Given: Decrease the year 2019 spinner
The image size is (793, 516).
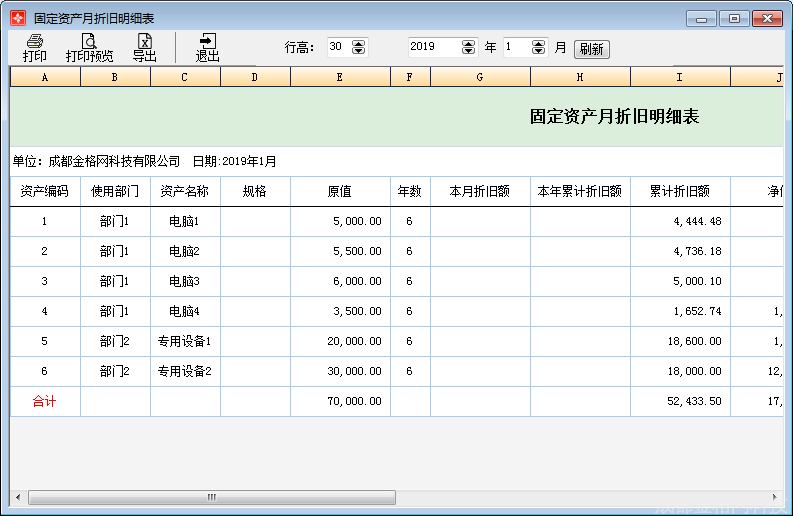Looking at the screenshot, I should coord(469,51).
